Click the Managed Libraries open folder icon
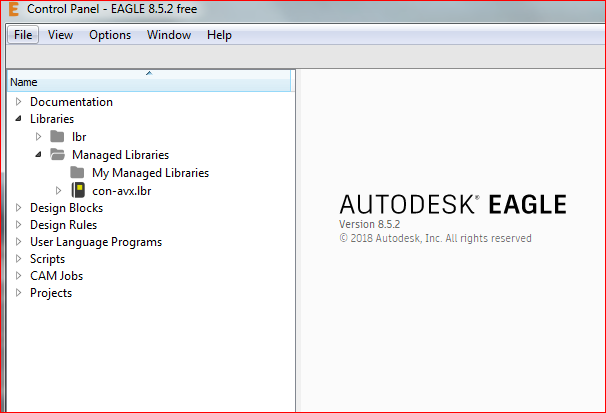This screenshot has width=606, height=413. click(x=58, y=155)
